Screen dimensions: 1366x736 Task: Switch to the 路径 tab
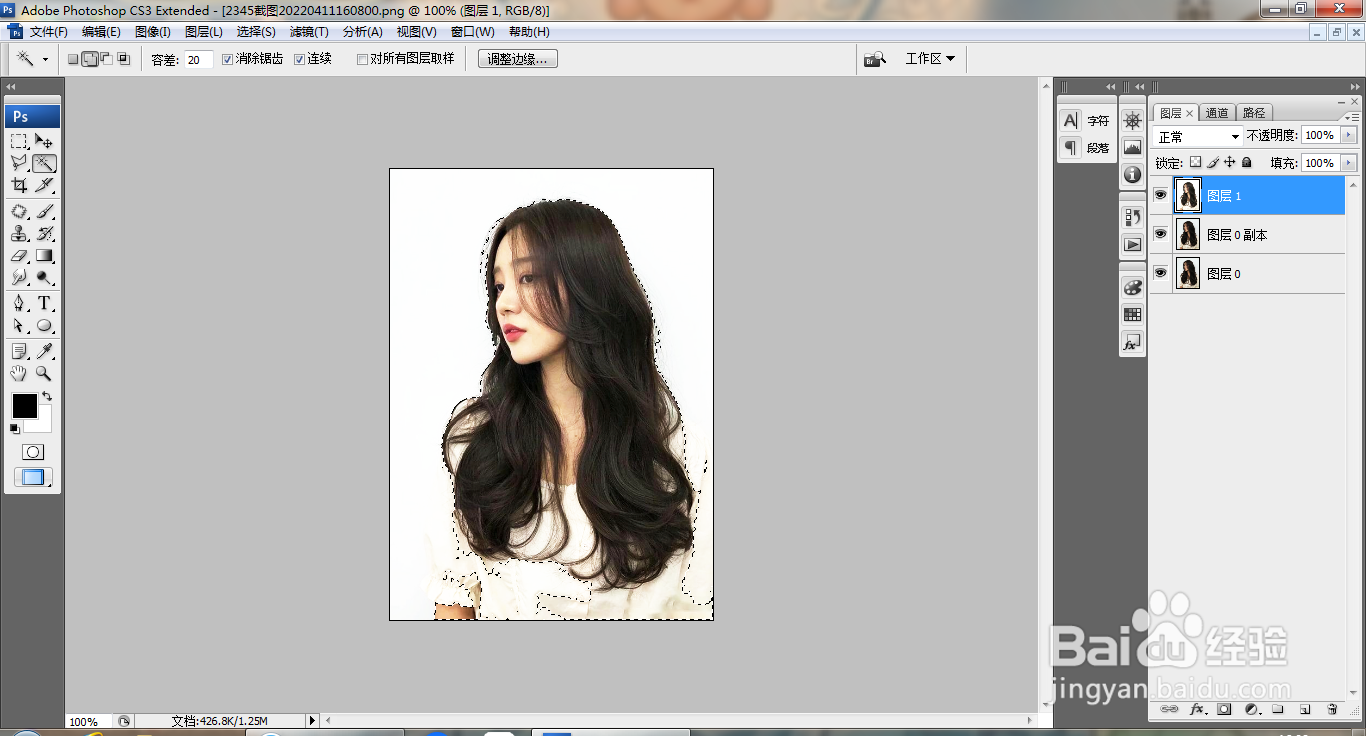coord(1254,113)
